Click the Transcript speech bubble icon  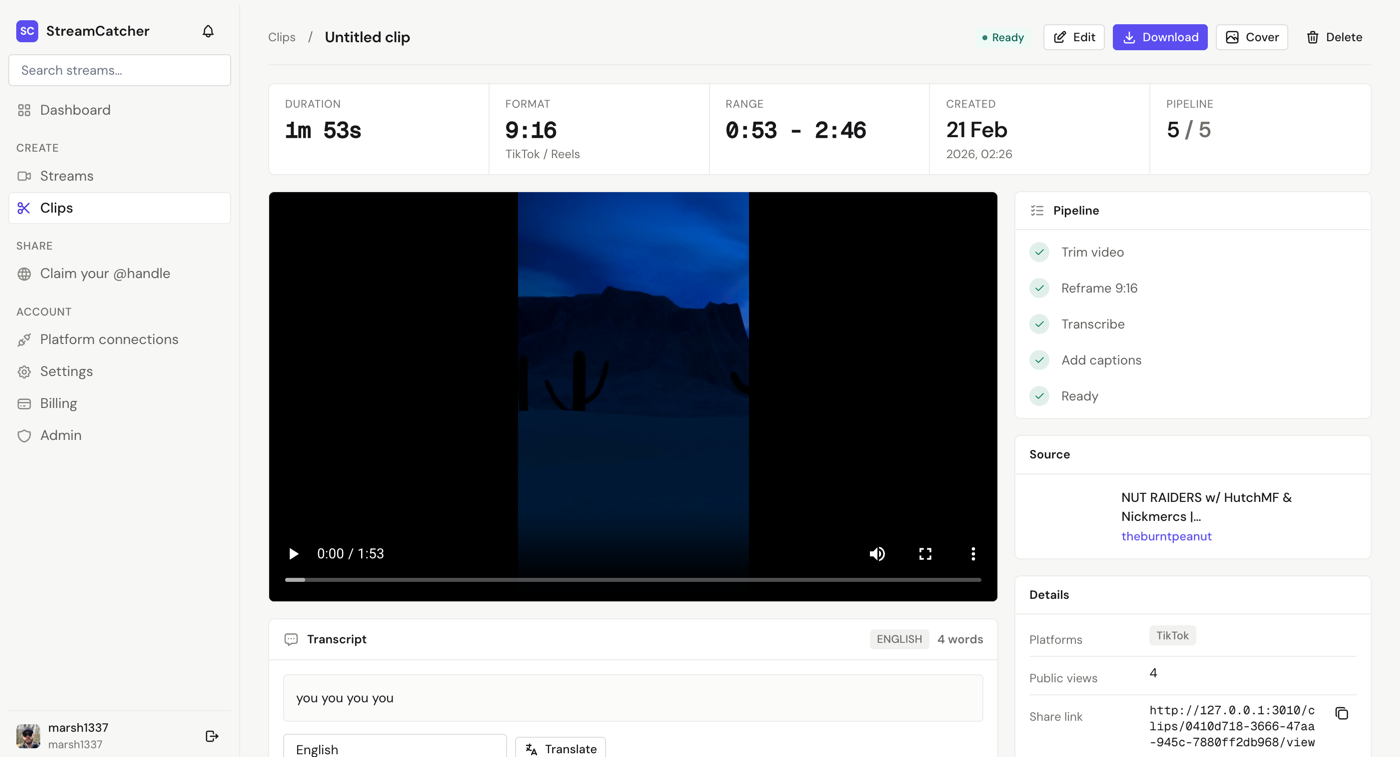[x=291, y=639]
